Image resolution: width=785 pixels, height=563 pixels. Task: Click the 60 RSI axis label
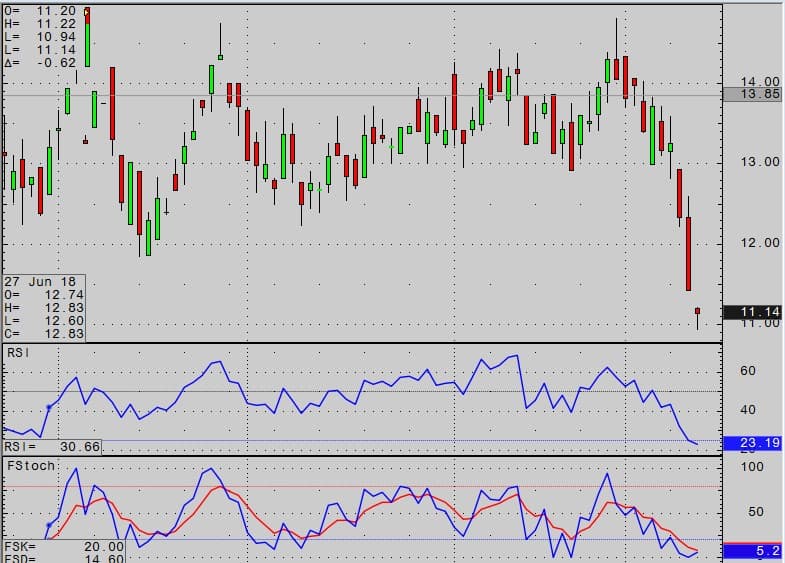747,371
